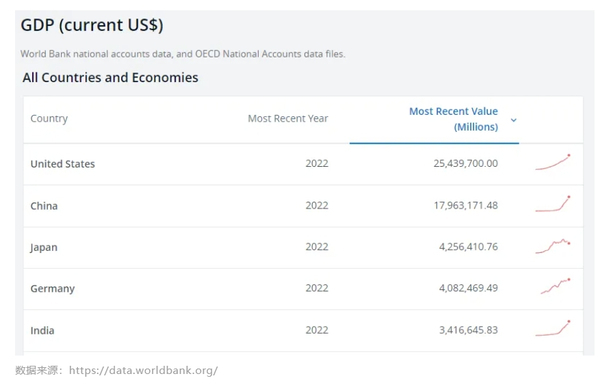600x387 pixels.
Task: Open the Germany country link
Action: pyautogui.click(x=52, y=289)
